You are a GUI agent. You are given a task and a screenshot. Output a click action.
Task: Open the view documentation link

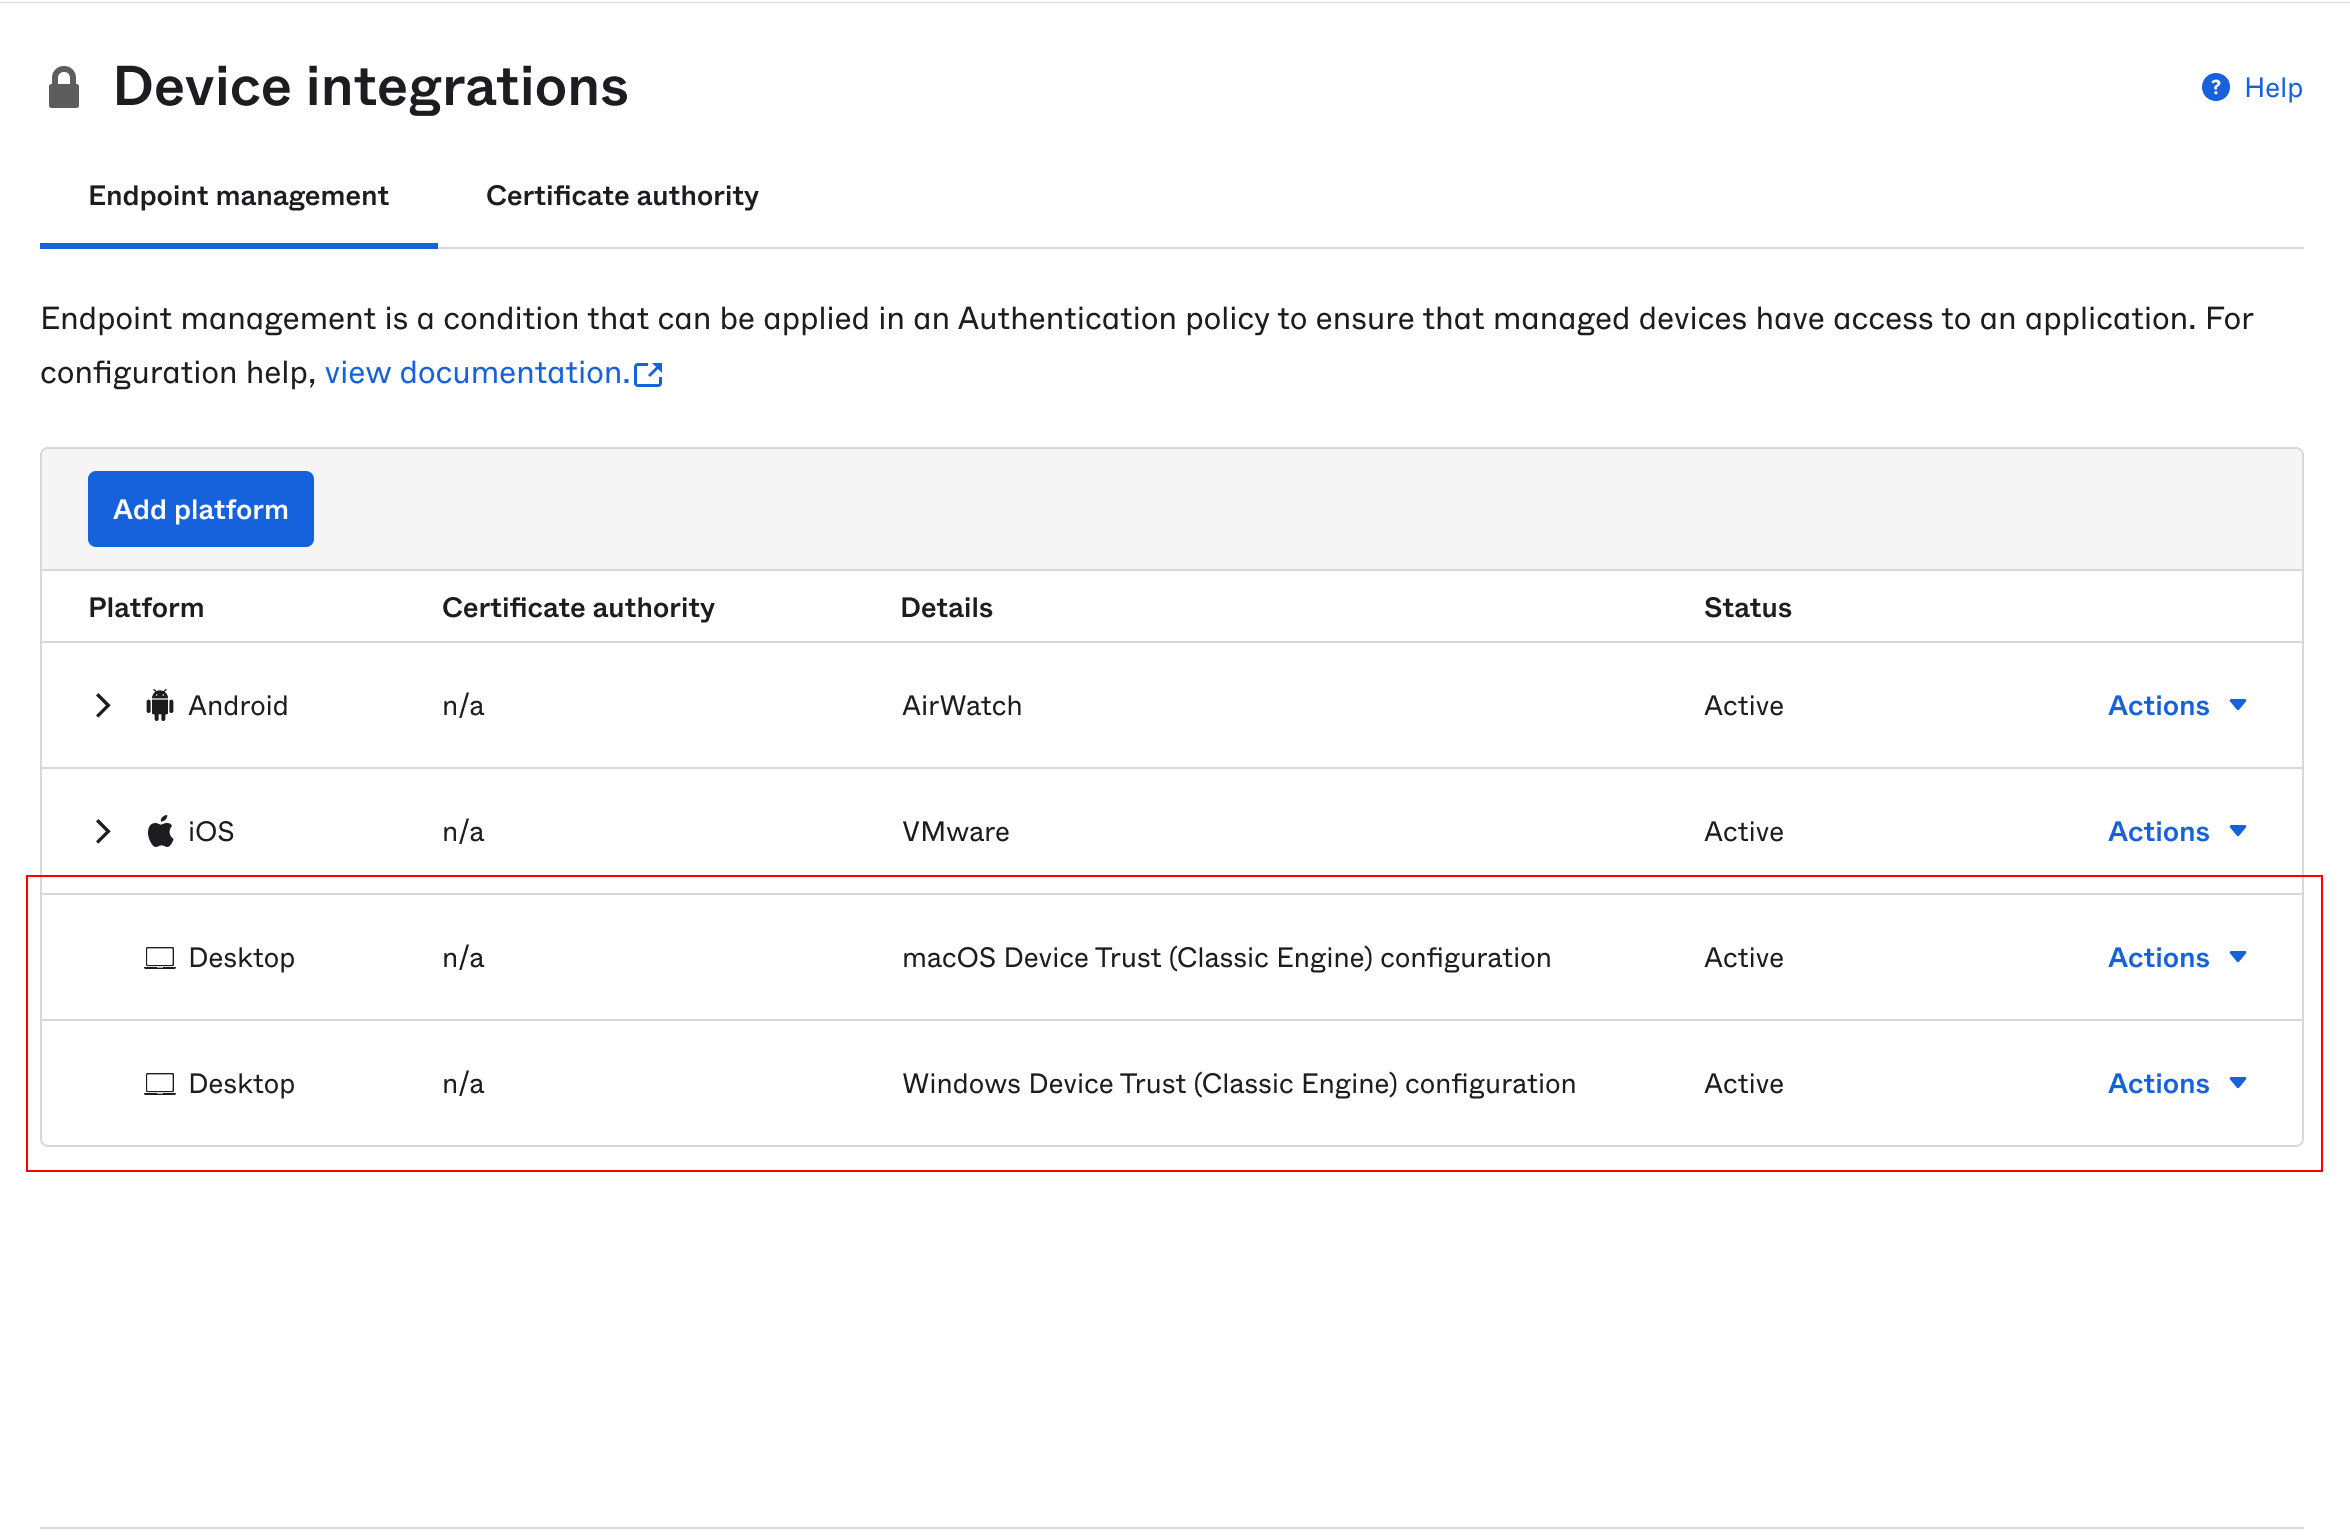[476, 373]
